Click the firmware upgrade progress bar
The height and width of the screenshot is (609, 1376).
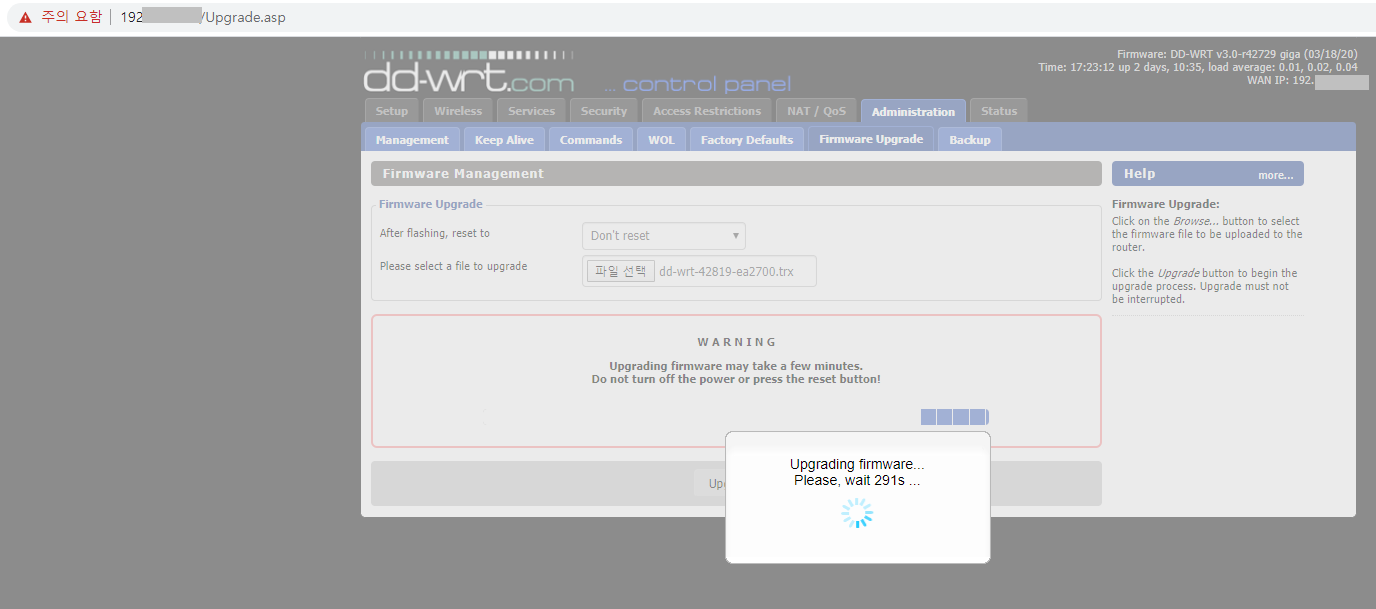coord(954,417)
